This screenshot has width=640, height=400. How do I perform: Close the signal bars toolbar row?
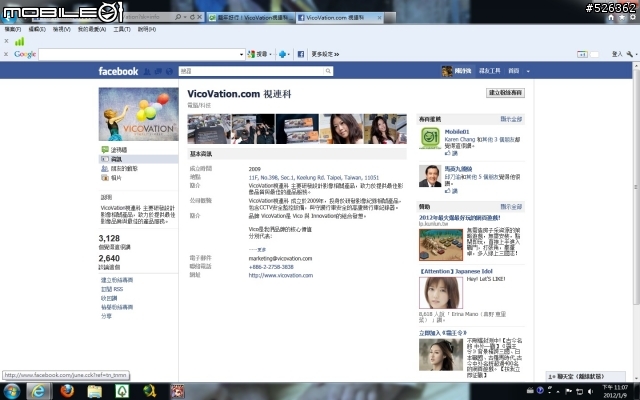tap(6, 41)
